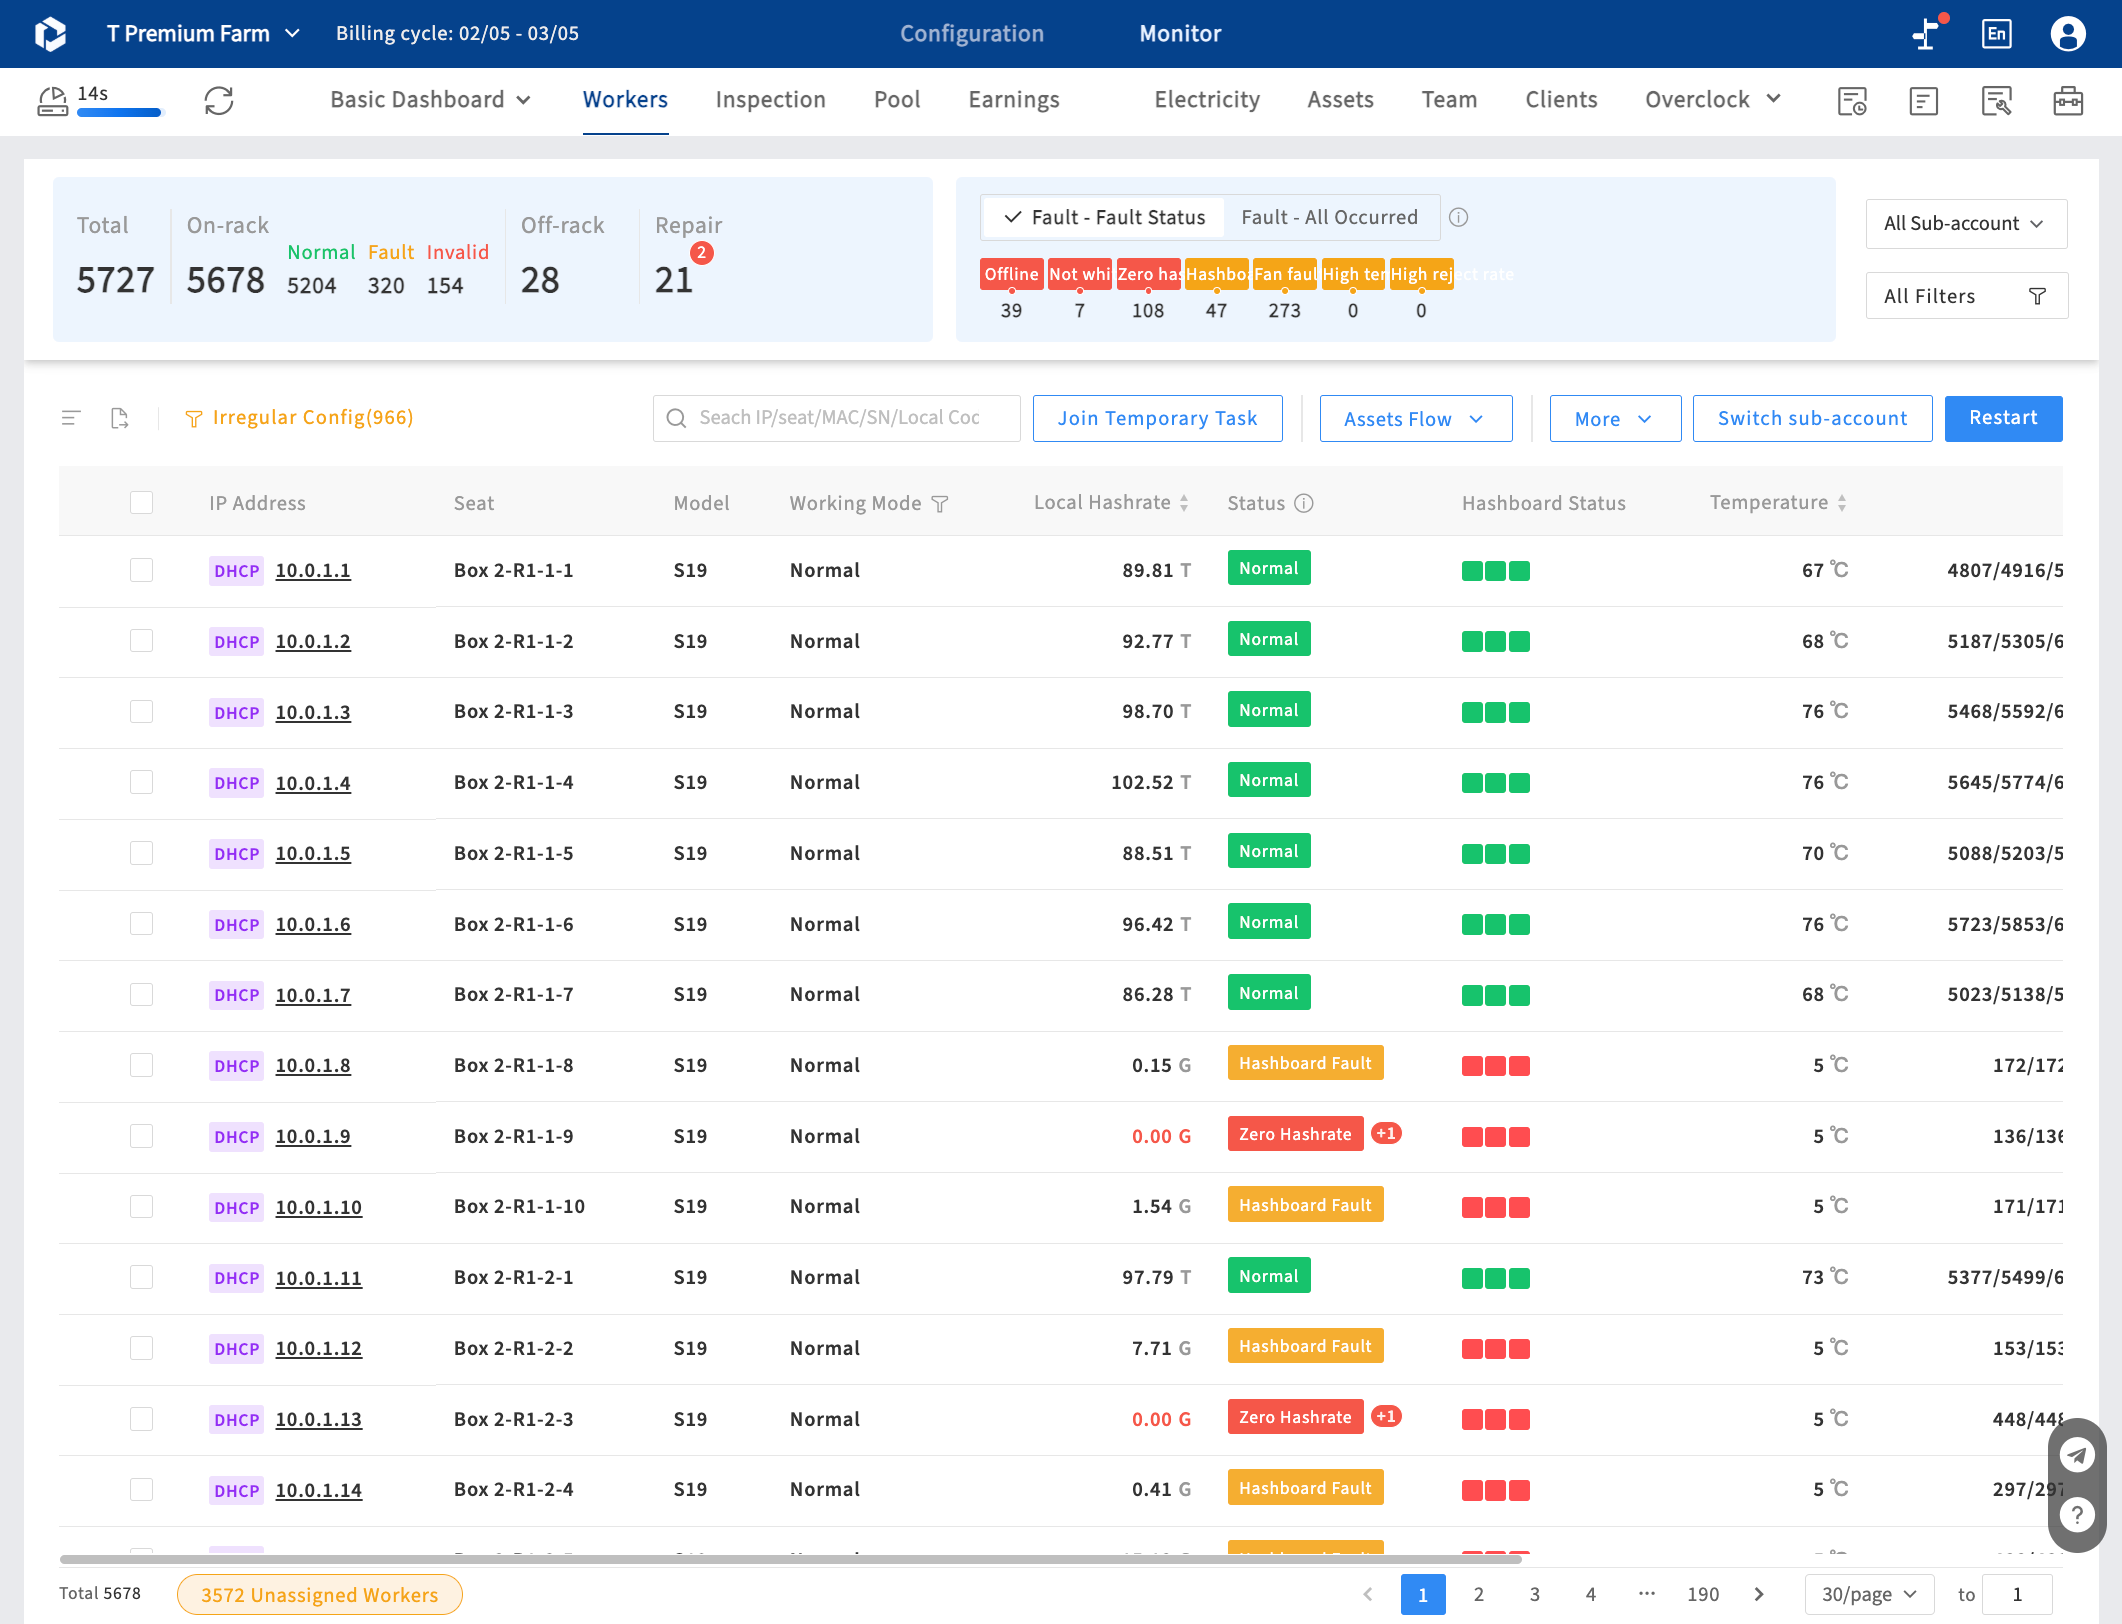Select Fault - All Occurred tab
The width and height of the screenshot is (2122, 1624).
[x=1329, y=217]
